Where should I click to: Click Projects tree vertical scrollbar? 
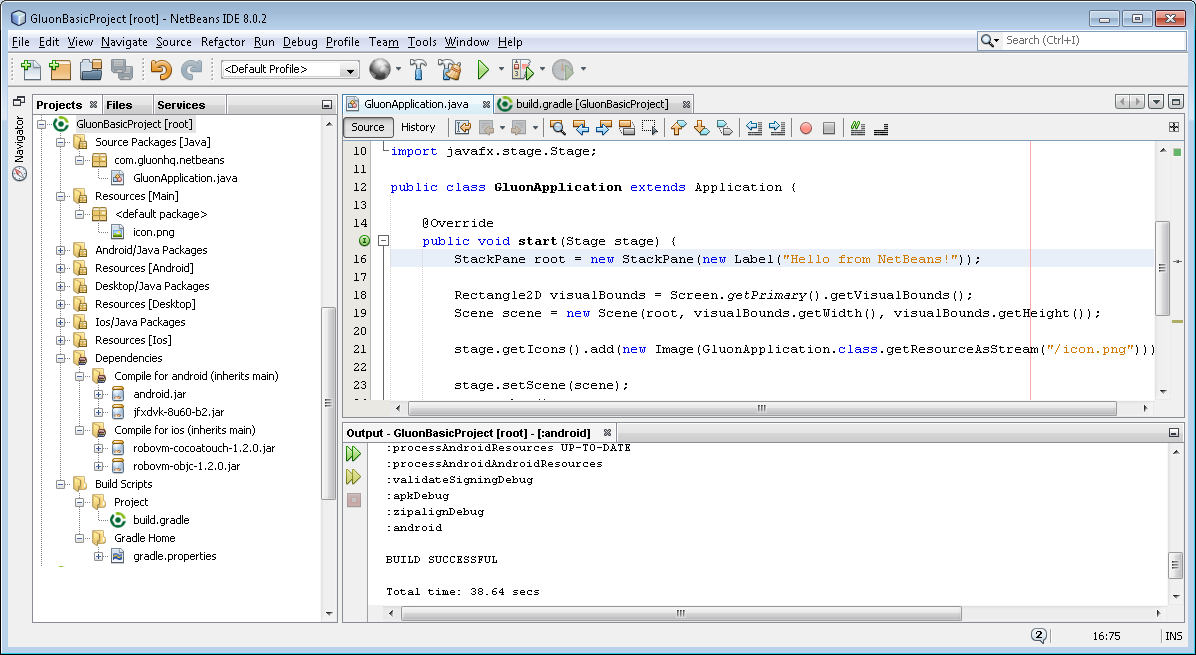(329, 403)
